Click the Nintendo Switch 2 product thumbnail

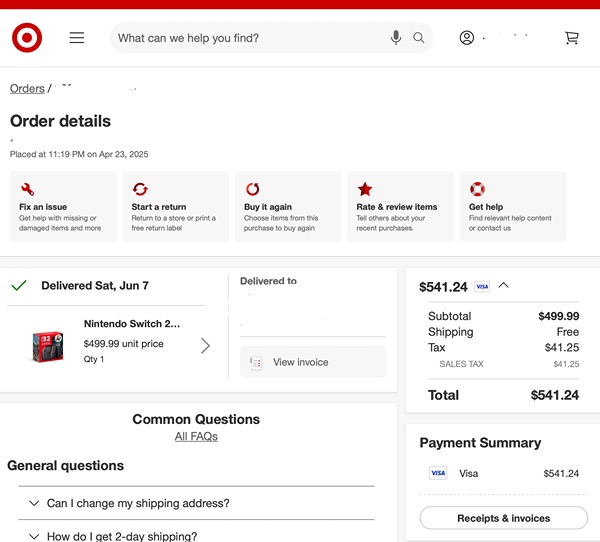[x=47, y=346]
